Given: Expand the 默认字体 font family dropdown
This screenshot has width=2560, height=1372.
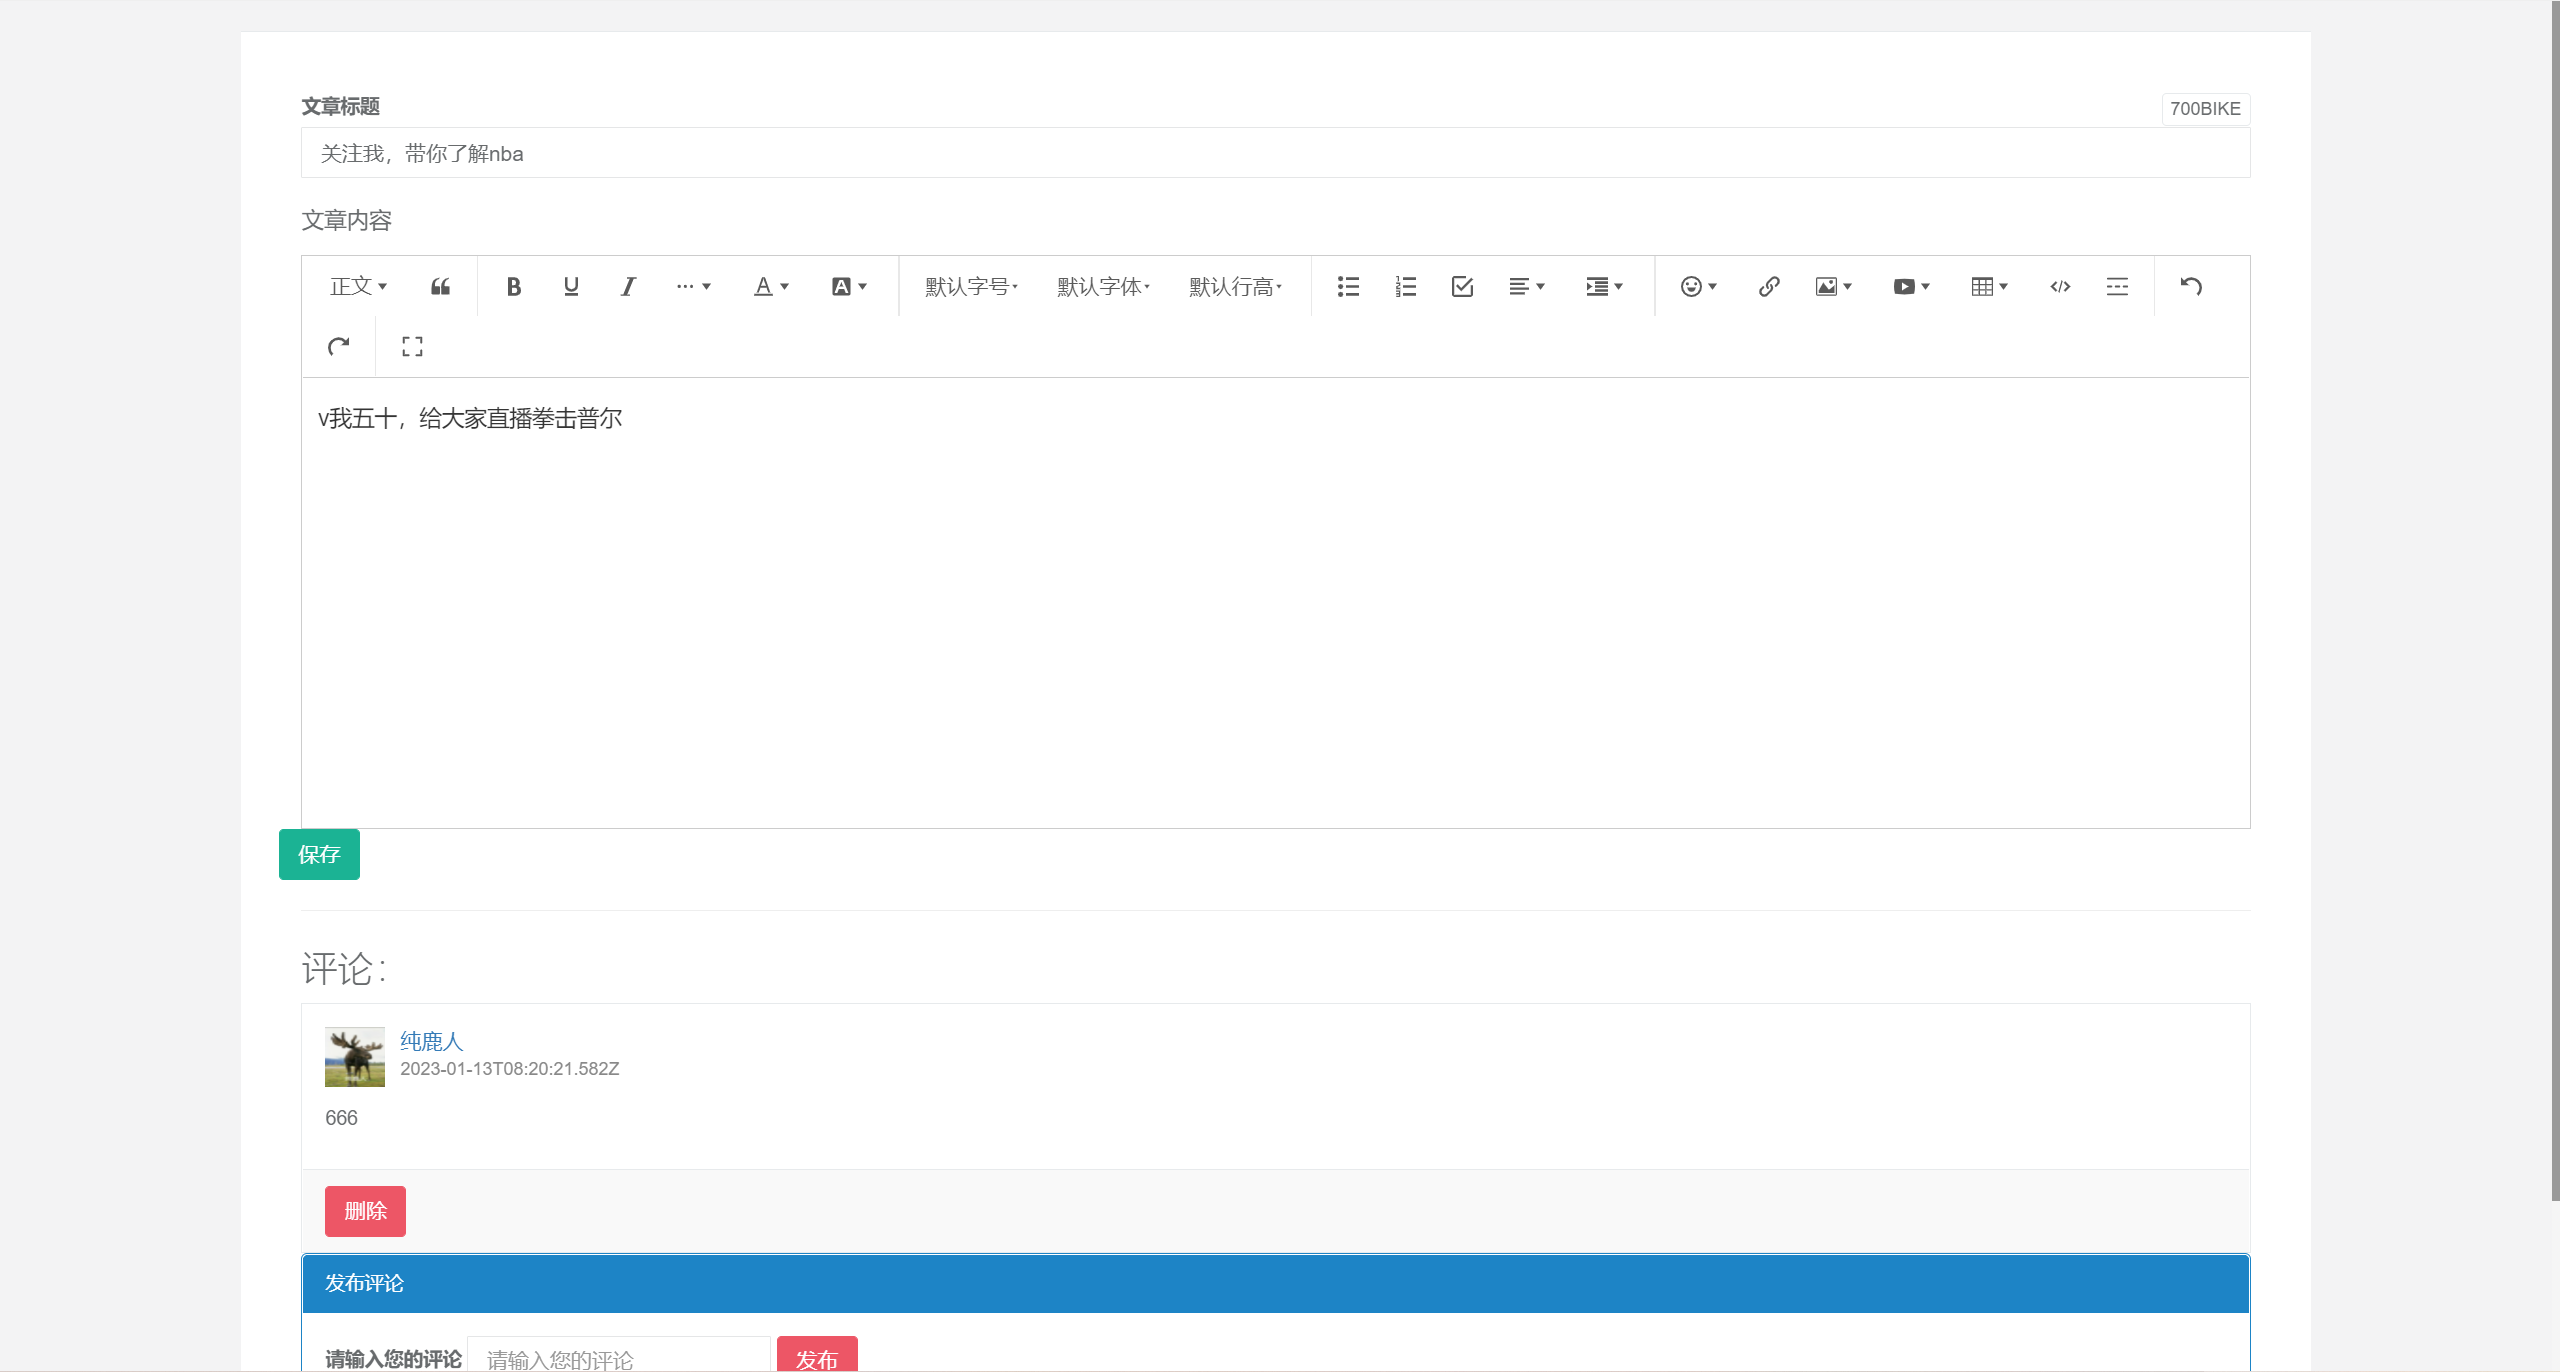Looking at the screenshot, I should coord(1103,287).
